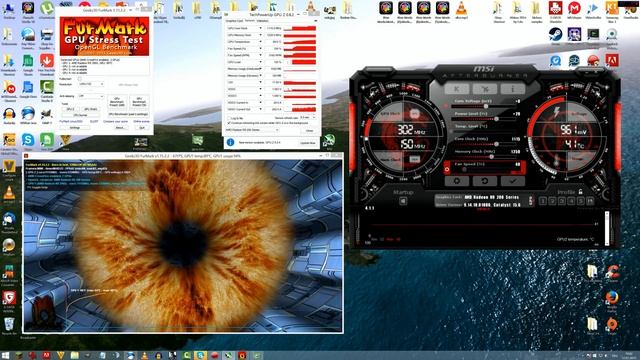This screenshot has height=360, width=640.
Task: Run FurMark GPU benchmark Preset 1080
Action: coord(117,102)
